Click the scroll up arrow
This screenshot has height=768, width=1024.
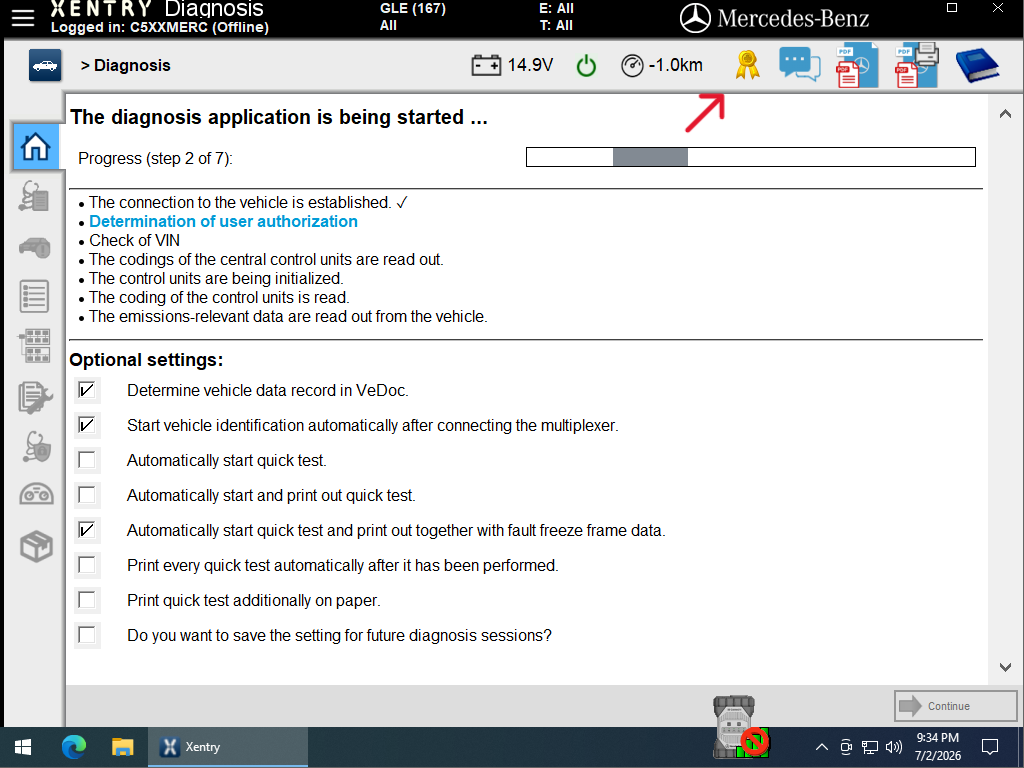[x=1005, y=114]
